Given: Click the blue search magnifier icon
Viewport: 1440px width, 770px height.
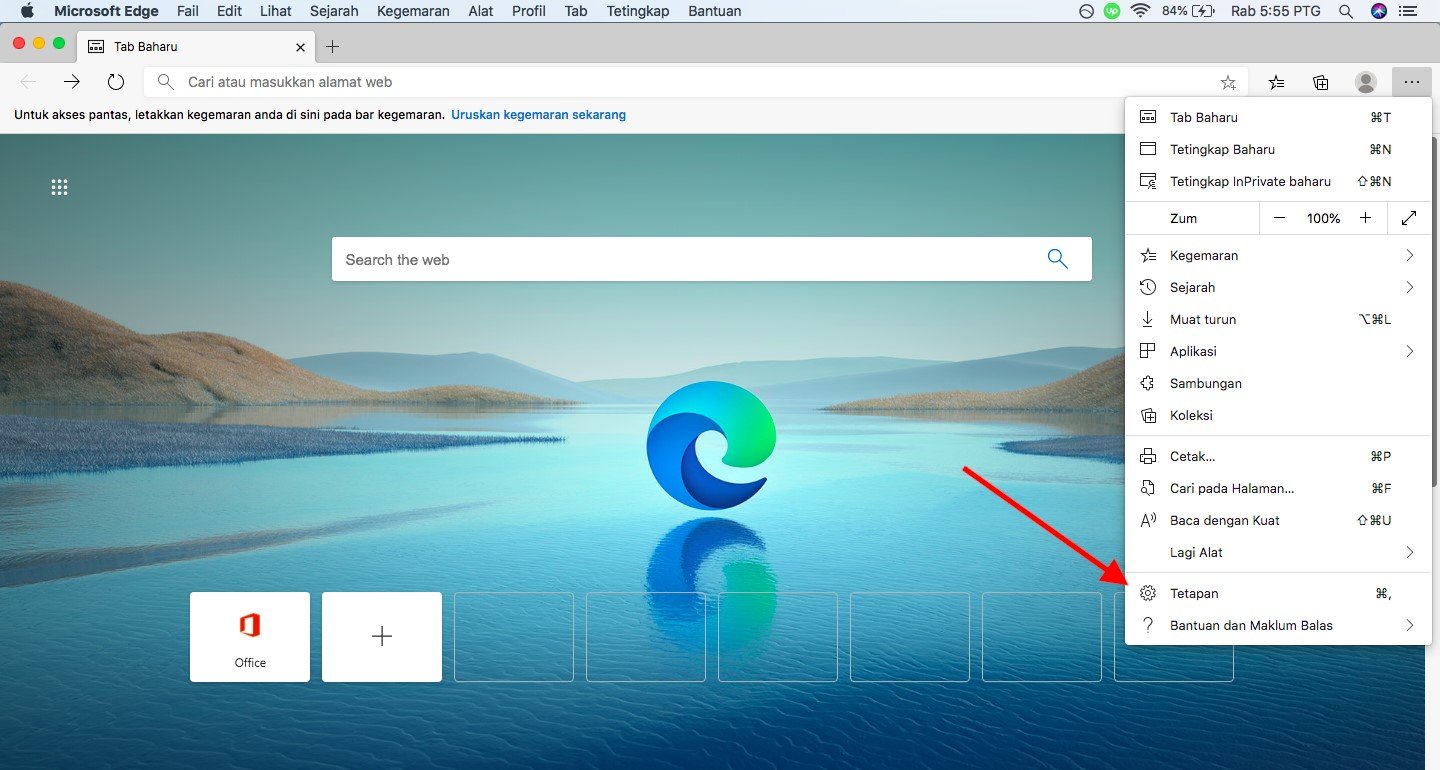Looking at the screenshot, I should [1057, 259].
